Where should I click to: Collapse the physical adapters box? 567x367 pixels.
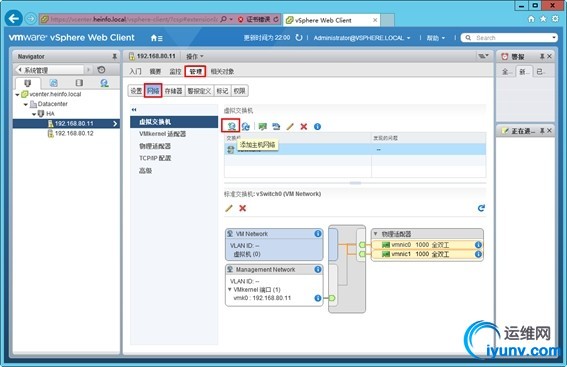[375, 234]
